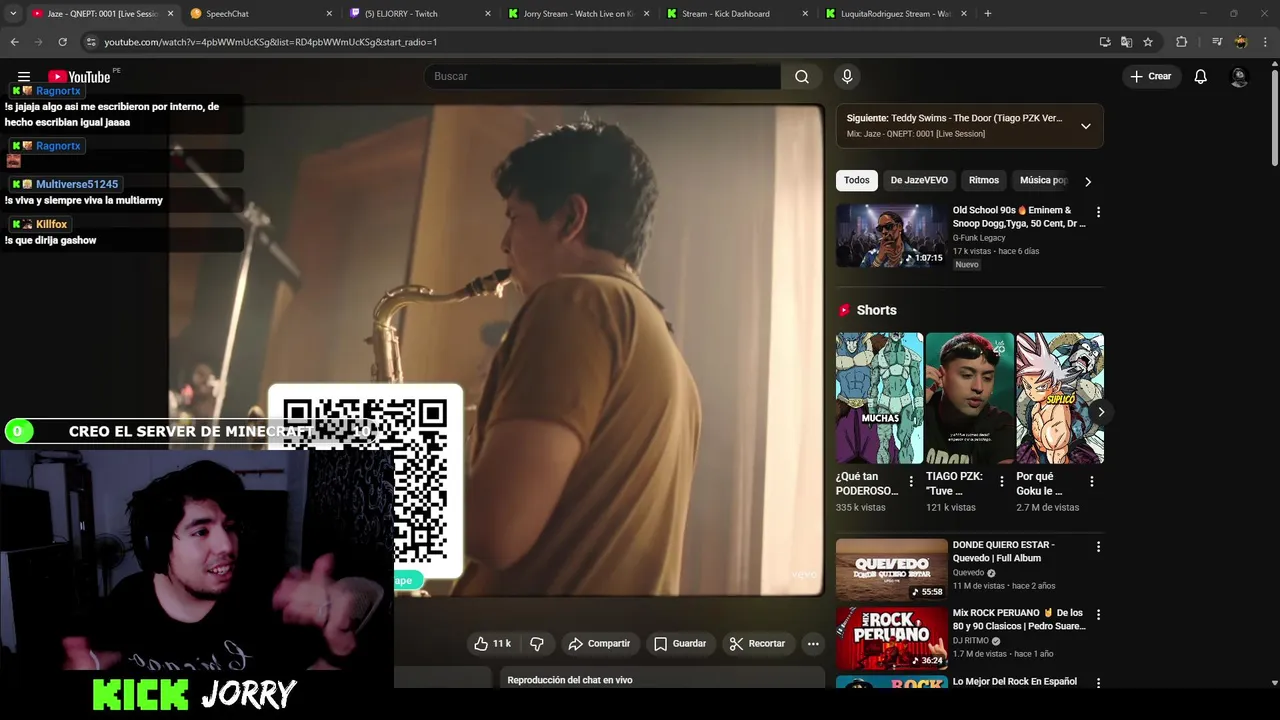Image resolution: width=1280 pixels, height=720 pixels.
Task: Open TIAGO PZK short thumbnail
Action: pyautogui.click(x=970, y=398)
